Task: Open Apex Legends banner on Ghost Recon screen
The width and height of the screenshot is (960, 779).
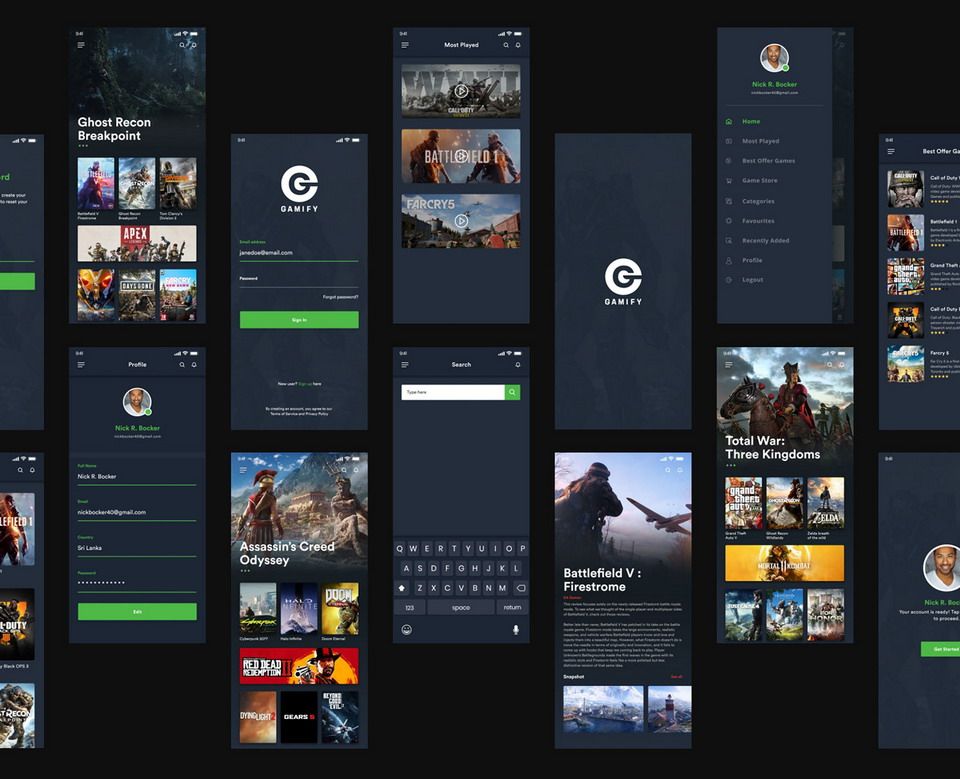Action: tap(137, 243)
